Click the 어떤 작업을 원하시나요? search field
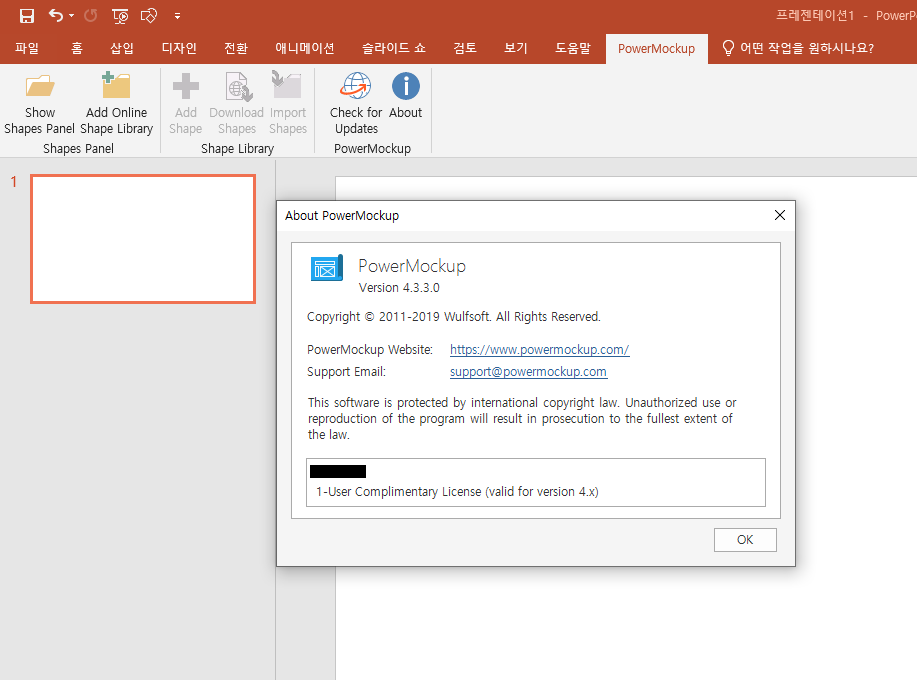The image size is (917, 680). tap(807, 49)
